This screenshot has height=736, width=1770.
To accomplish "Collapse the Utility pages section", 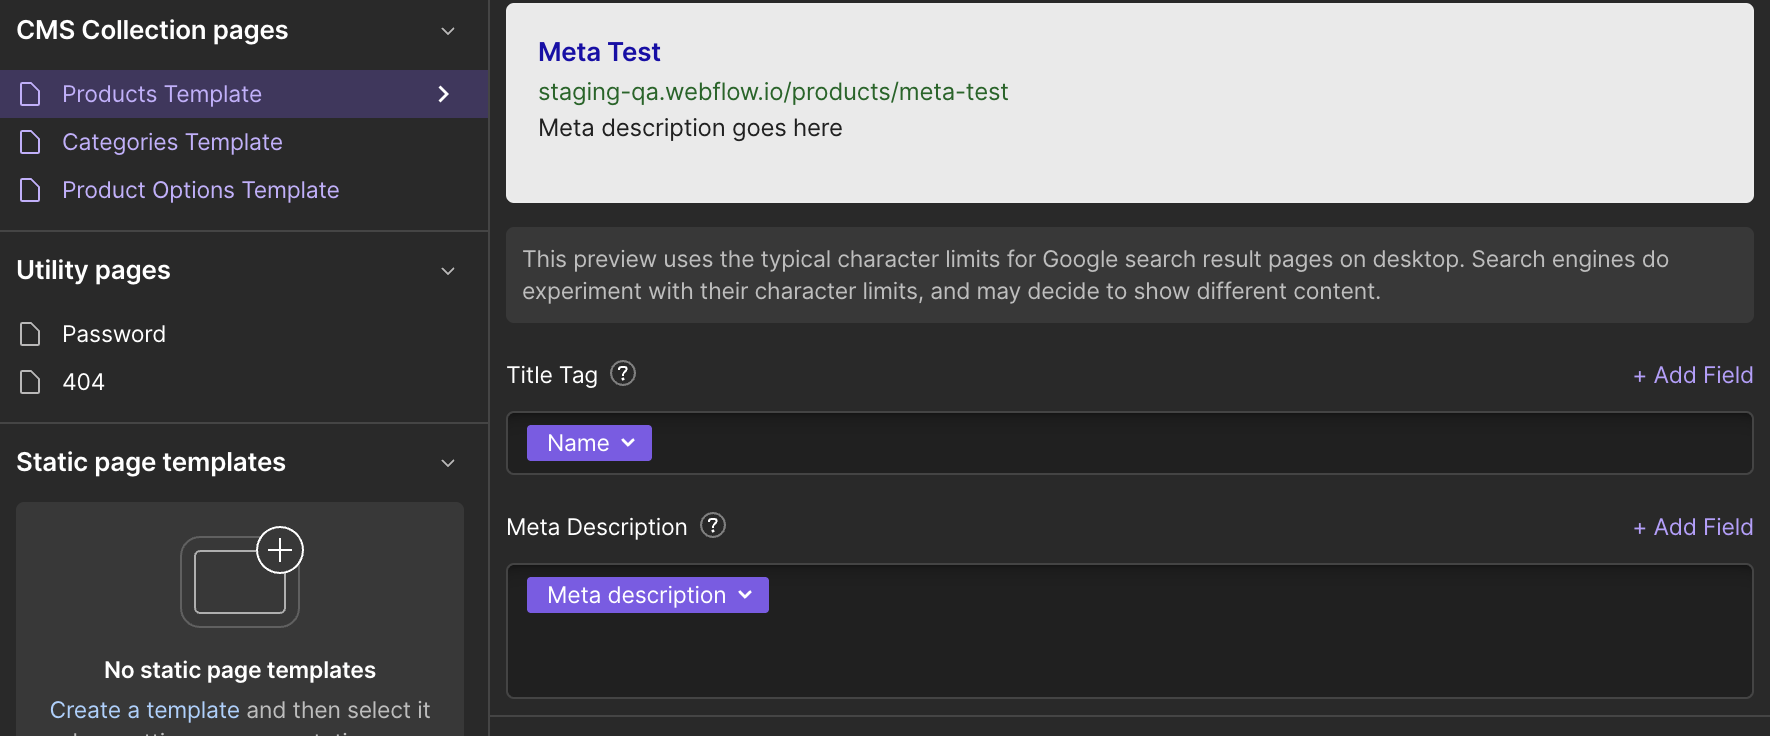I will [x=448, y=271].
